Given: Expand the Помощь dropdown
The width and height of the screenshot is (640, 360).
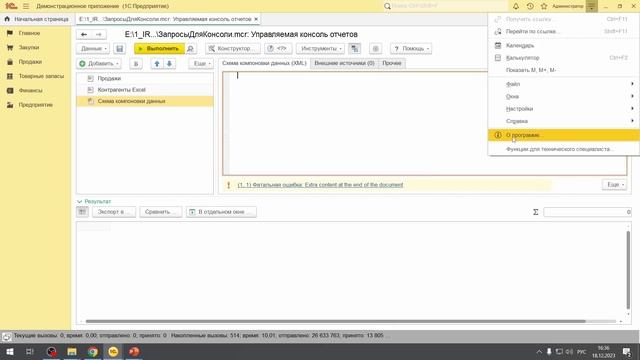Looking at the screenshot, I should (411, 49).
